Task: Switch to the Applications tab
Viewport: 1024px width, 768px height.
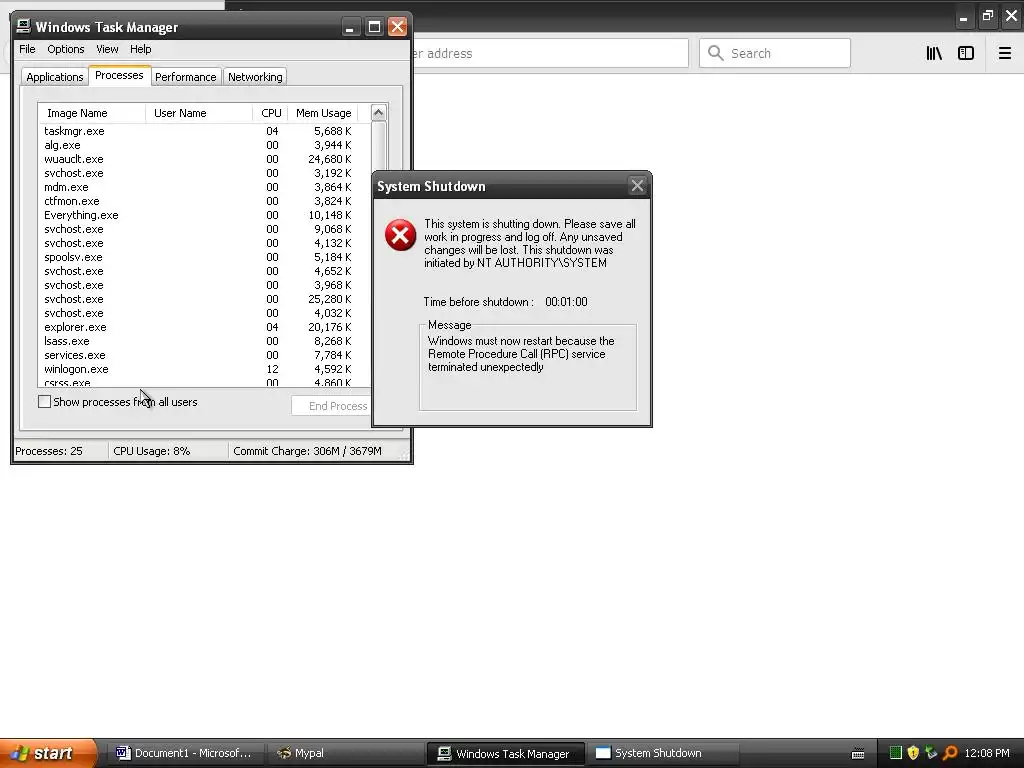Action: coord(55,77)
